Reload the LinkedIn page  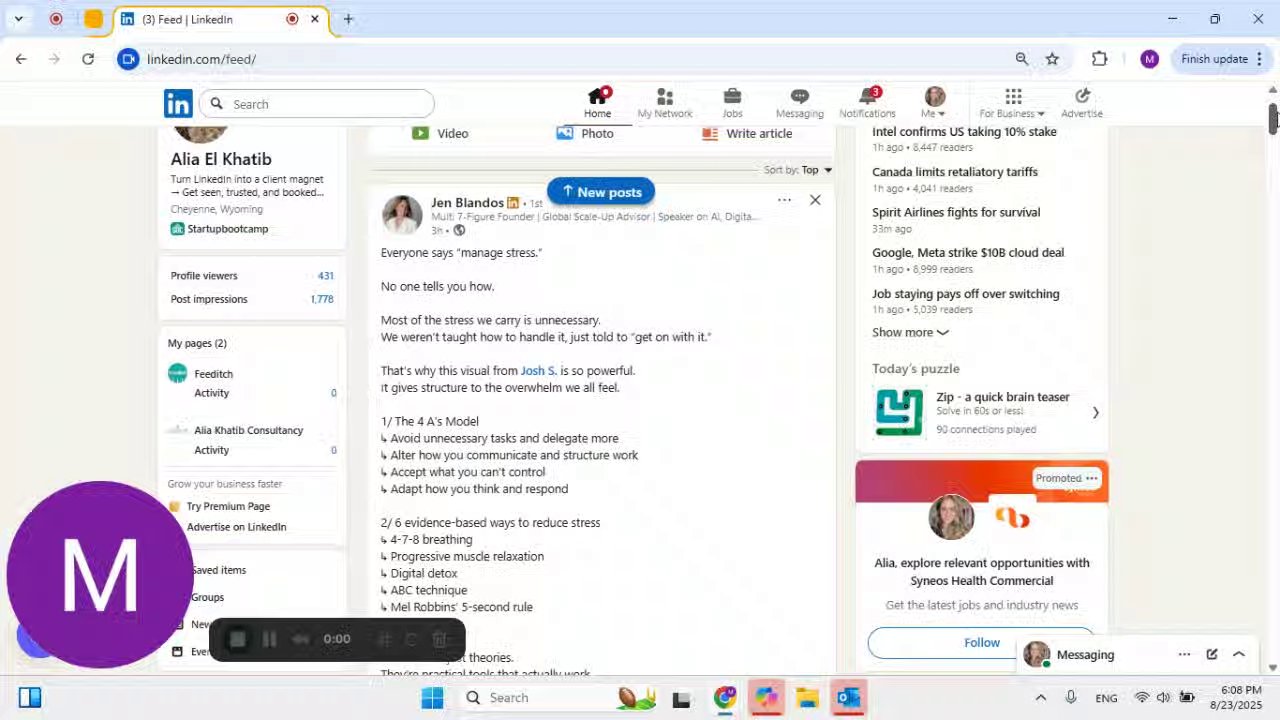click(88, 59)
